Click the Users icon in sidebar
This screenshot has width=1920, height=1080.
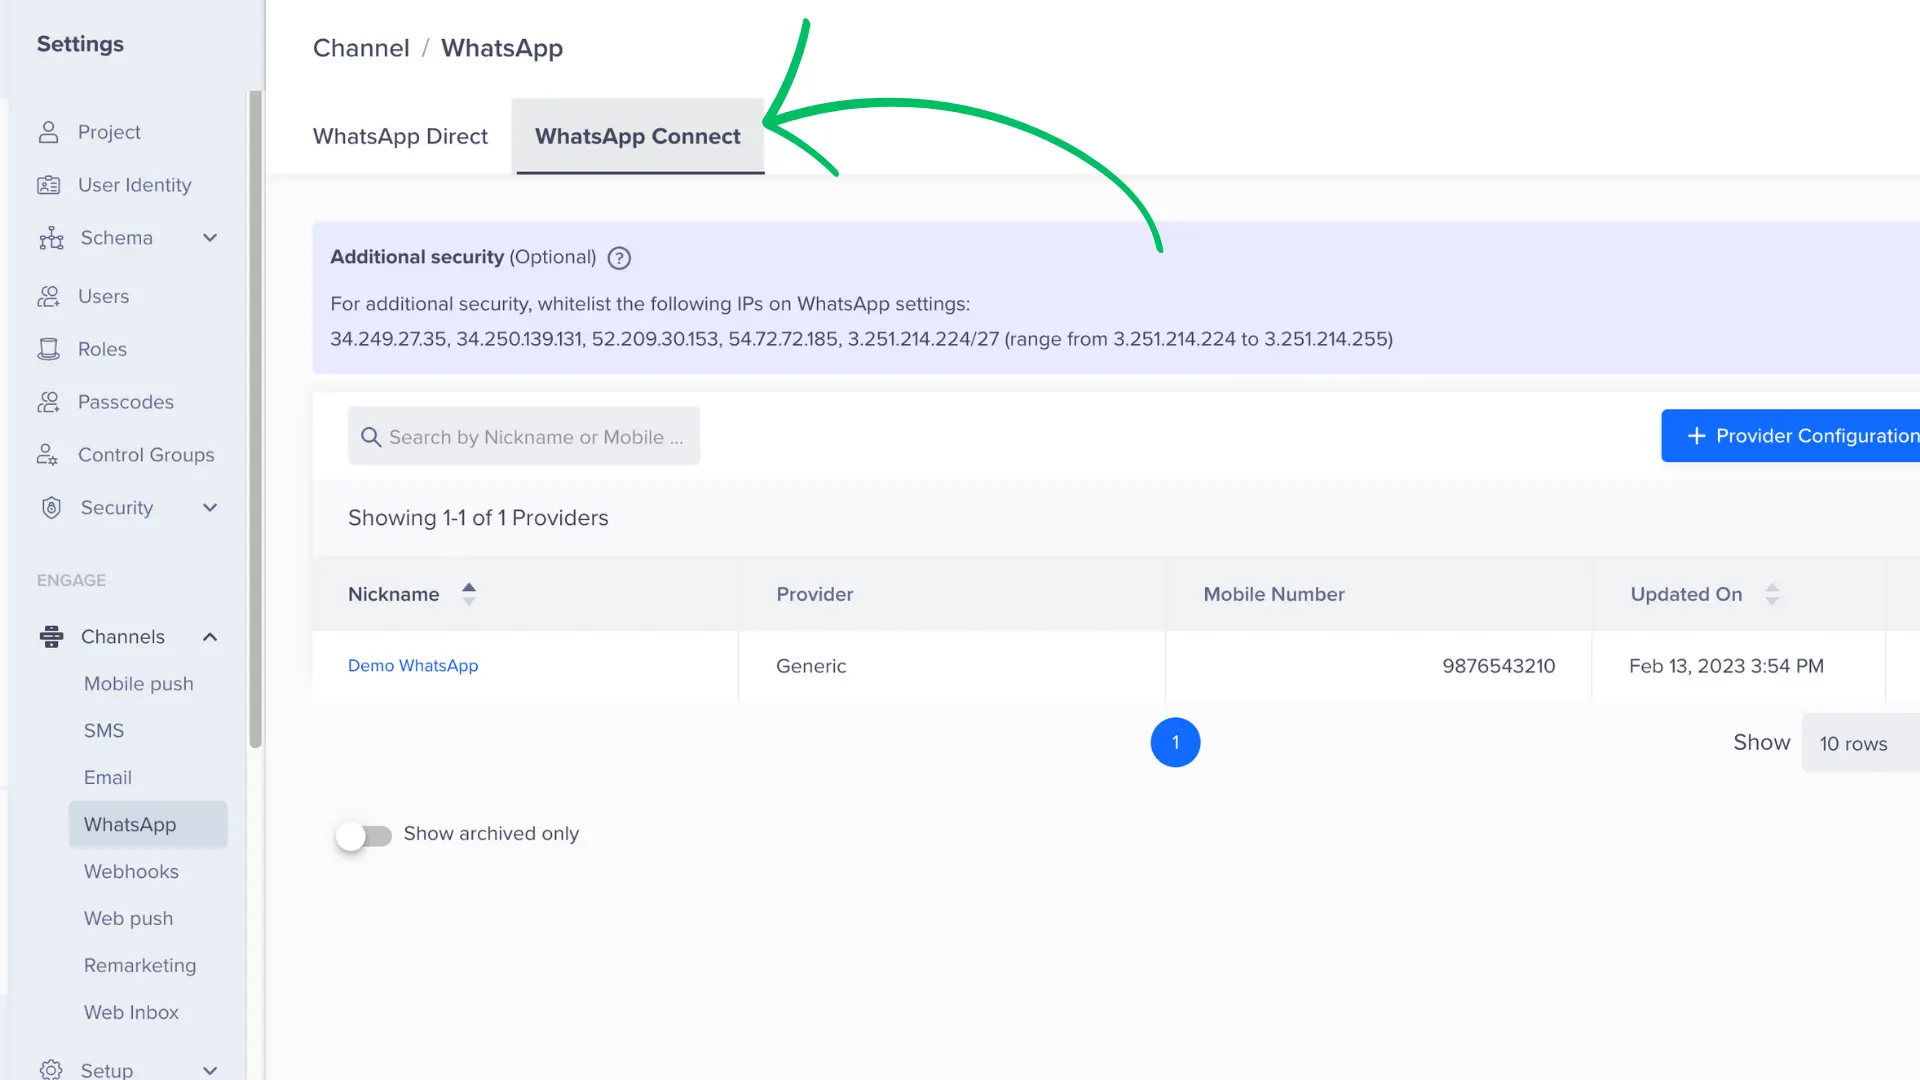(48, 296)
